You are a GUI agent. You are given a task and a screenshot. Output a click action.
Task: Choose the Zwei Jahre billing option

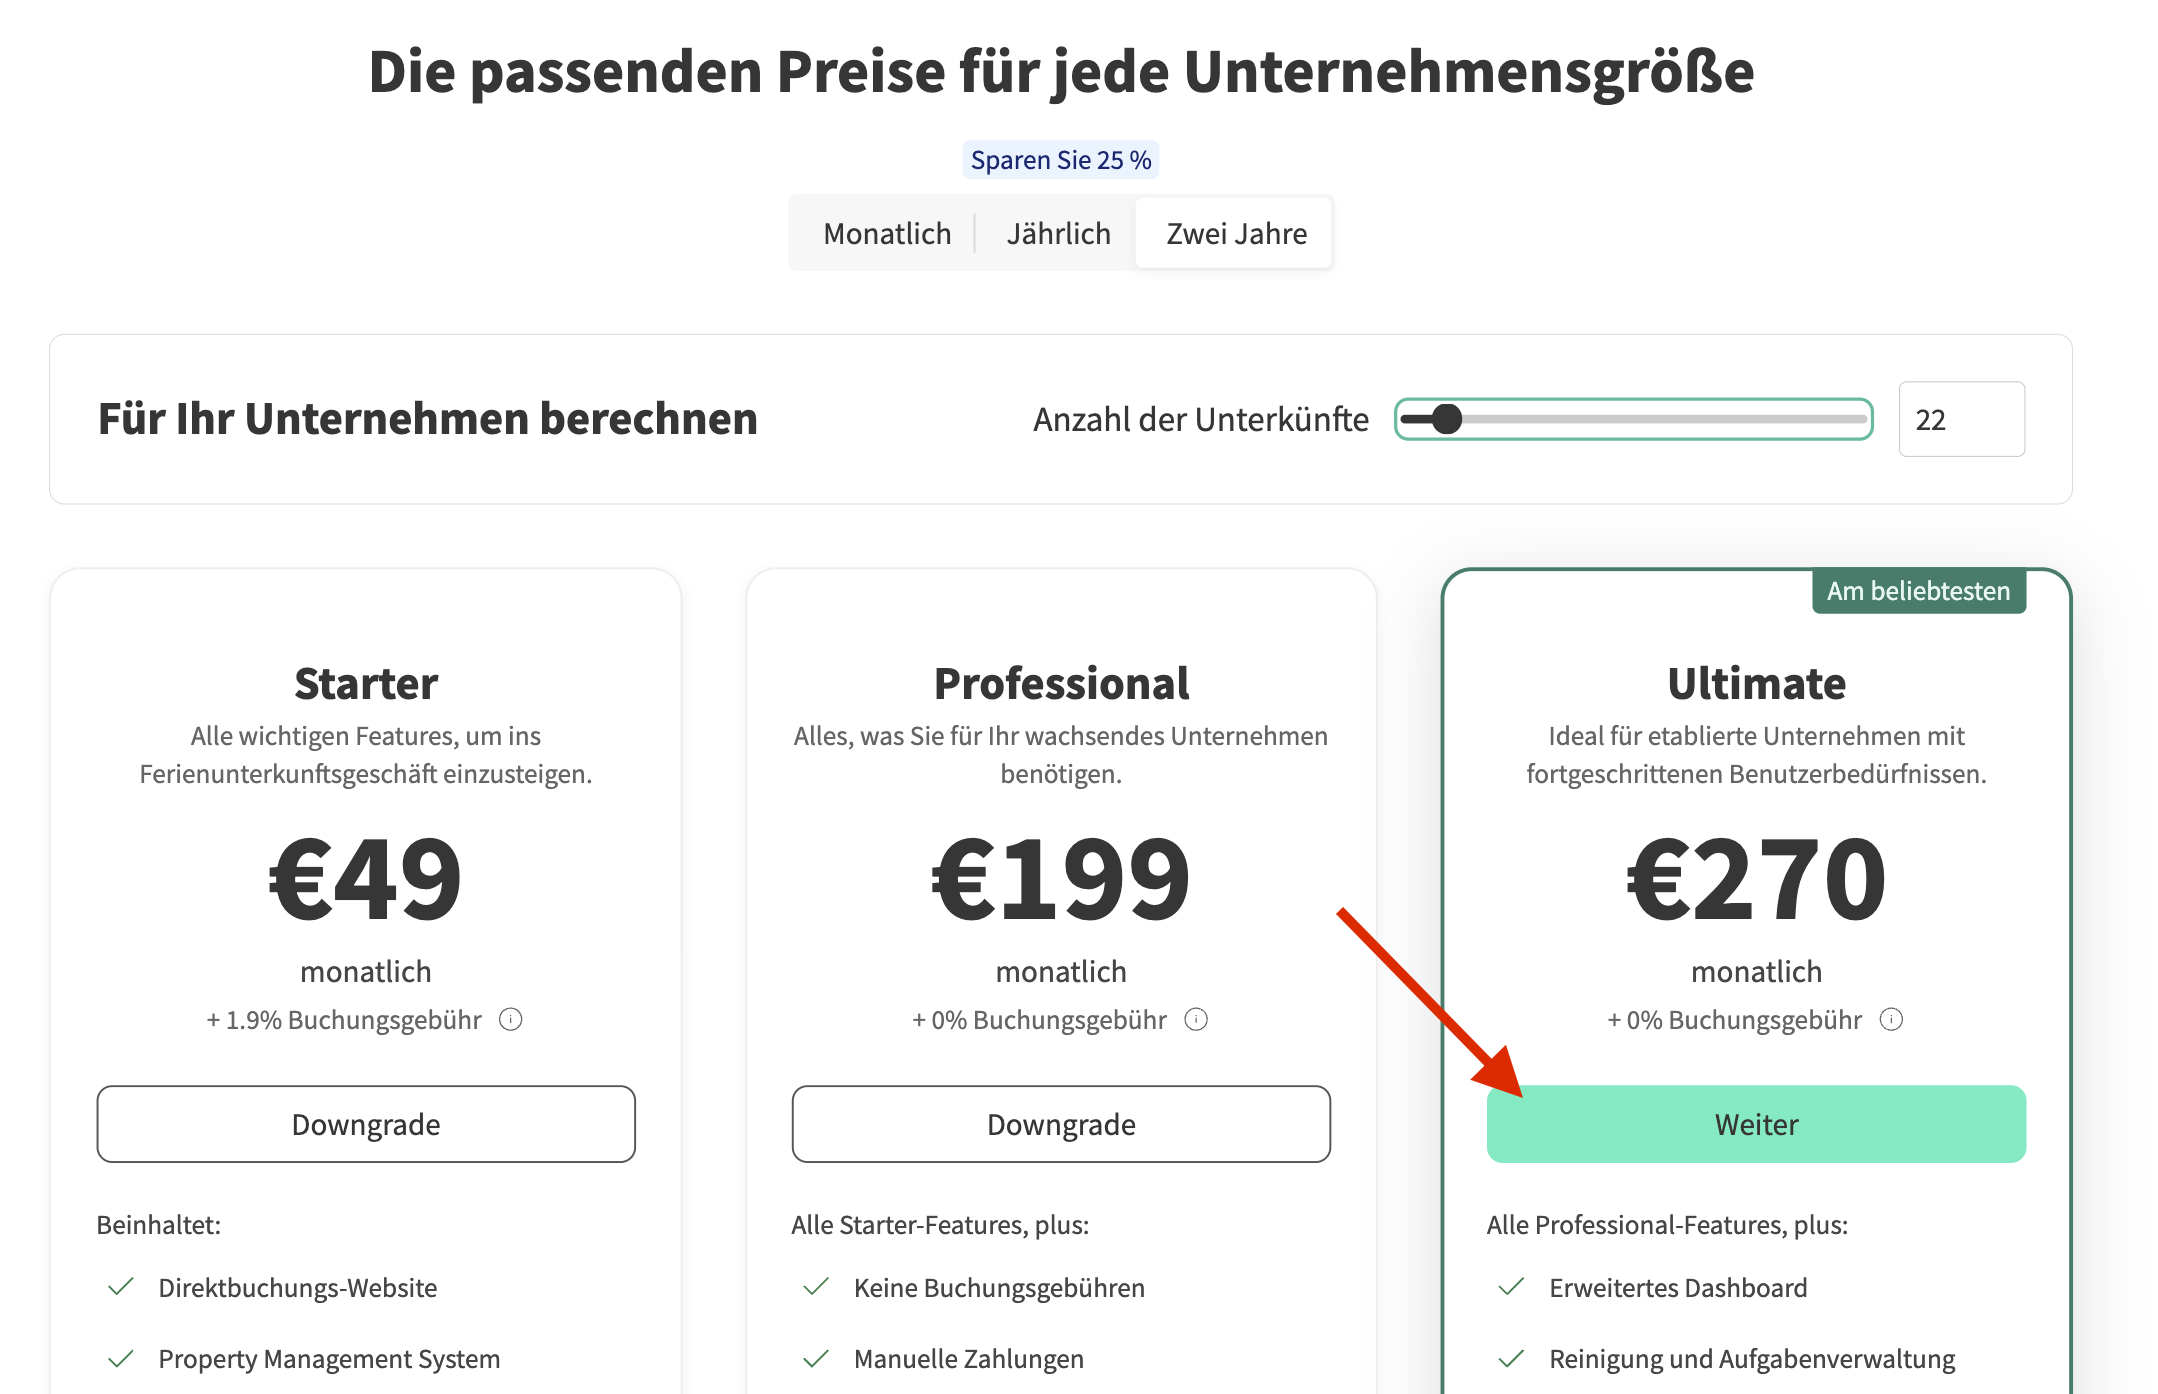1236,233
